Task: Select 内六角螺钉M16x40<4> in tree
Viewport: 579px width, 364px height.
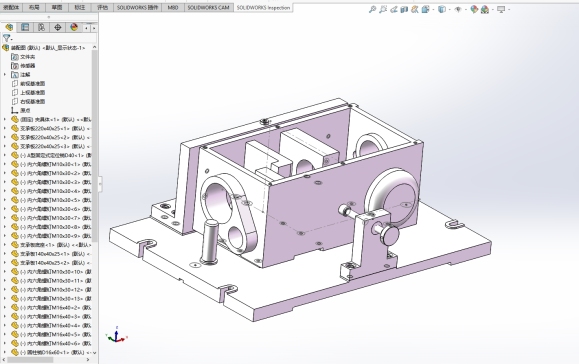Action: coord(51,325)
